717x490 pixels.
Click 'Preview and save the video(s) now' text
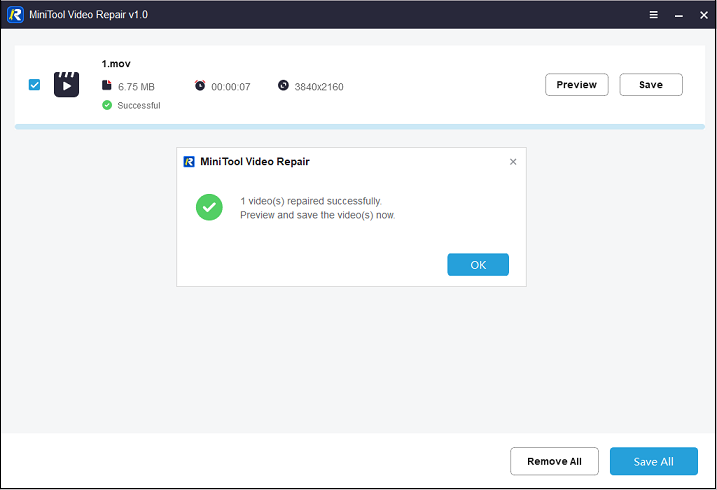click(318, 215)
